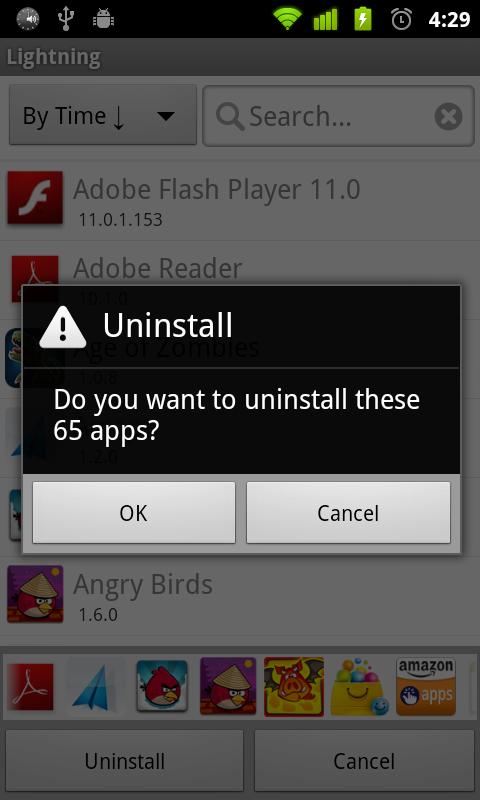
Task: Confirm uninstall with the OK button
Action: coord(134,512)
